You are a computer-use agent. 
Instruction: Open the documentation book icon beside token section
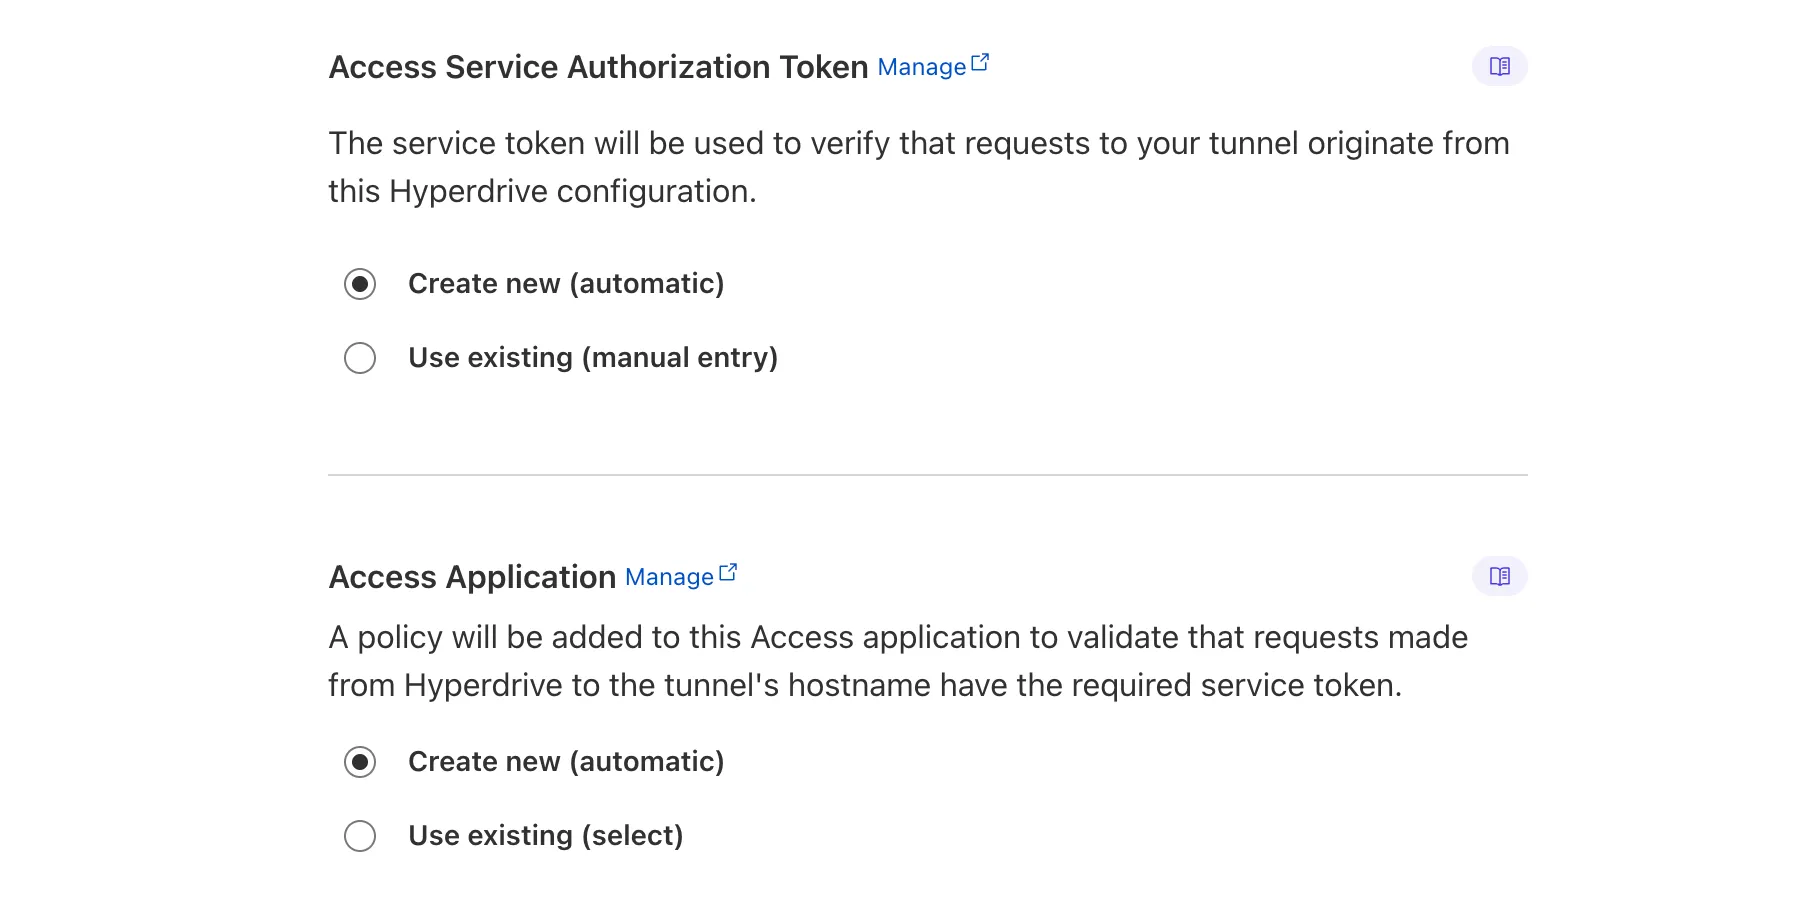[1499, 66]
